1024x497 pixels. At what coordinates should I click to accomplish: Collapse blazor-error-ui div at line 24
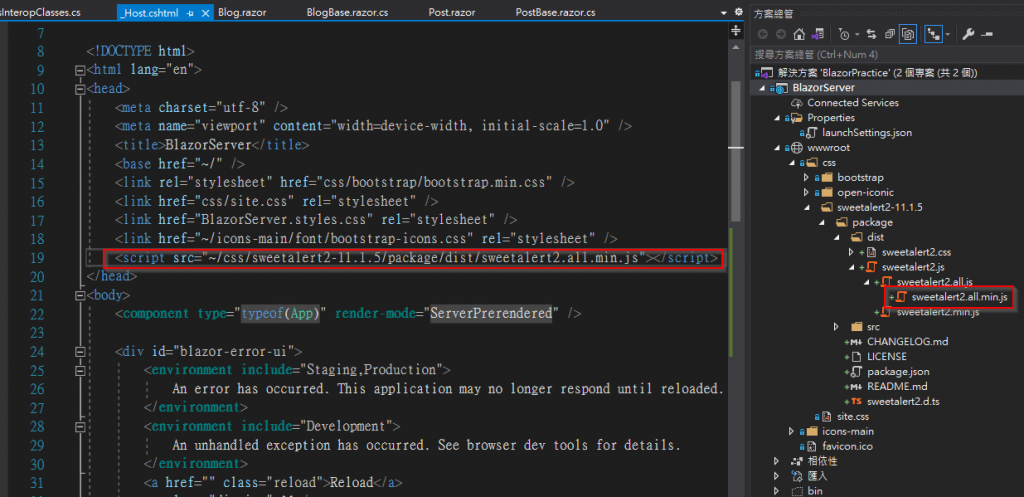(x=80, y=351)
